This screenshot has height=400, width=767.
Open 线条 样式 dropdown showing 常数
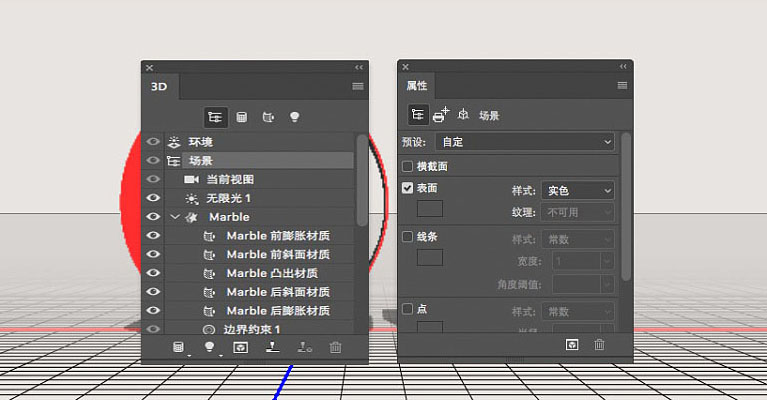coord(578,239)
